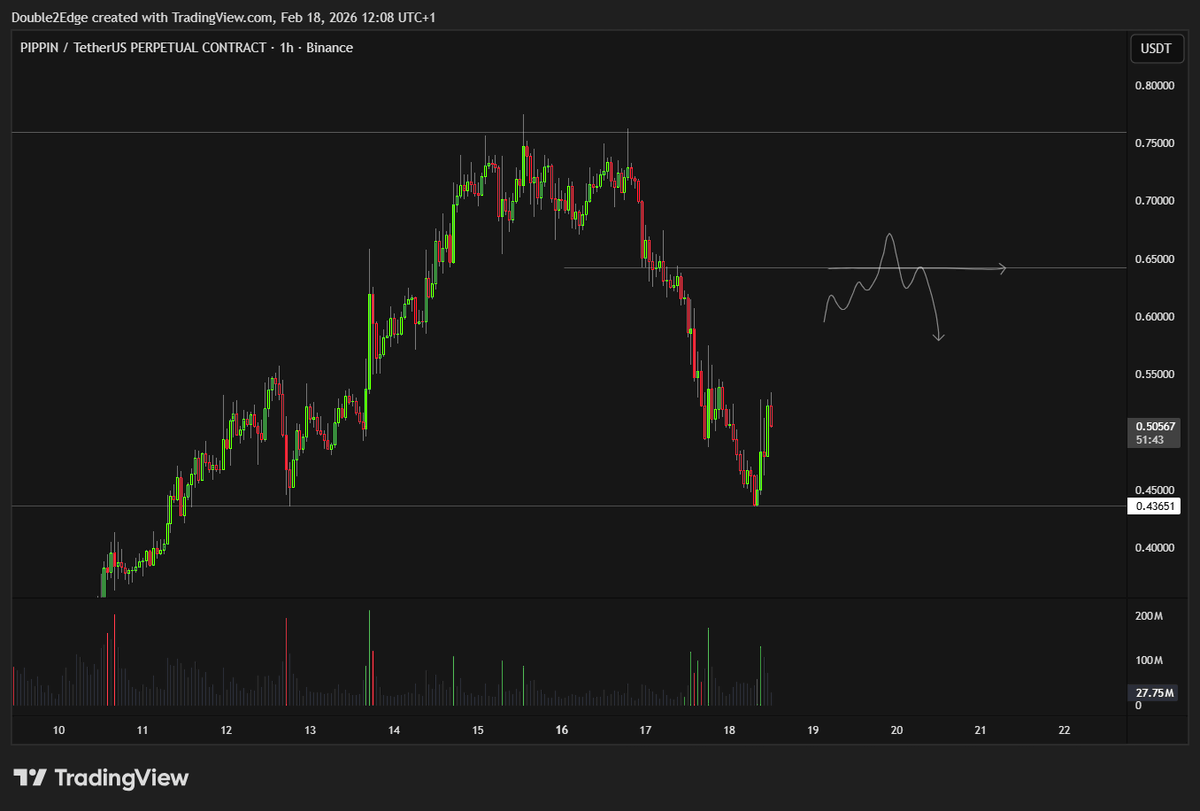Click the horizontal line price label 0.43651
1200x811 pixels.
(x=1154, y=507)
